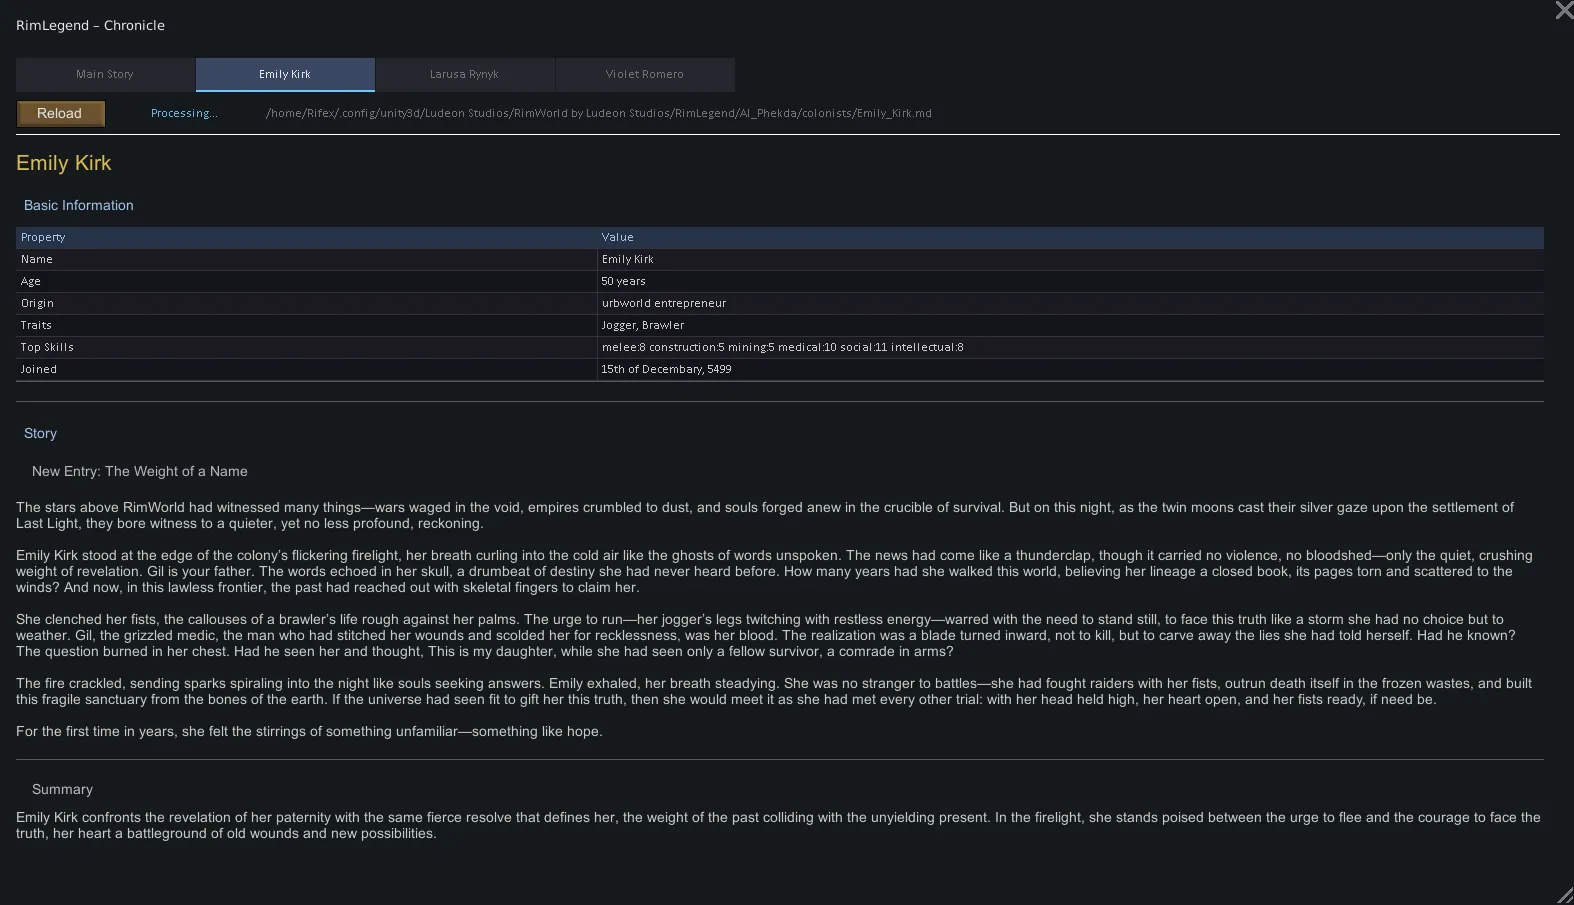Open the Violet Romero tab
This screenshot has height=905, width=1574.
(644, 74)
